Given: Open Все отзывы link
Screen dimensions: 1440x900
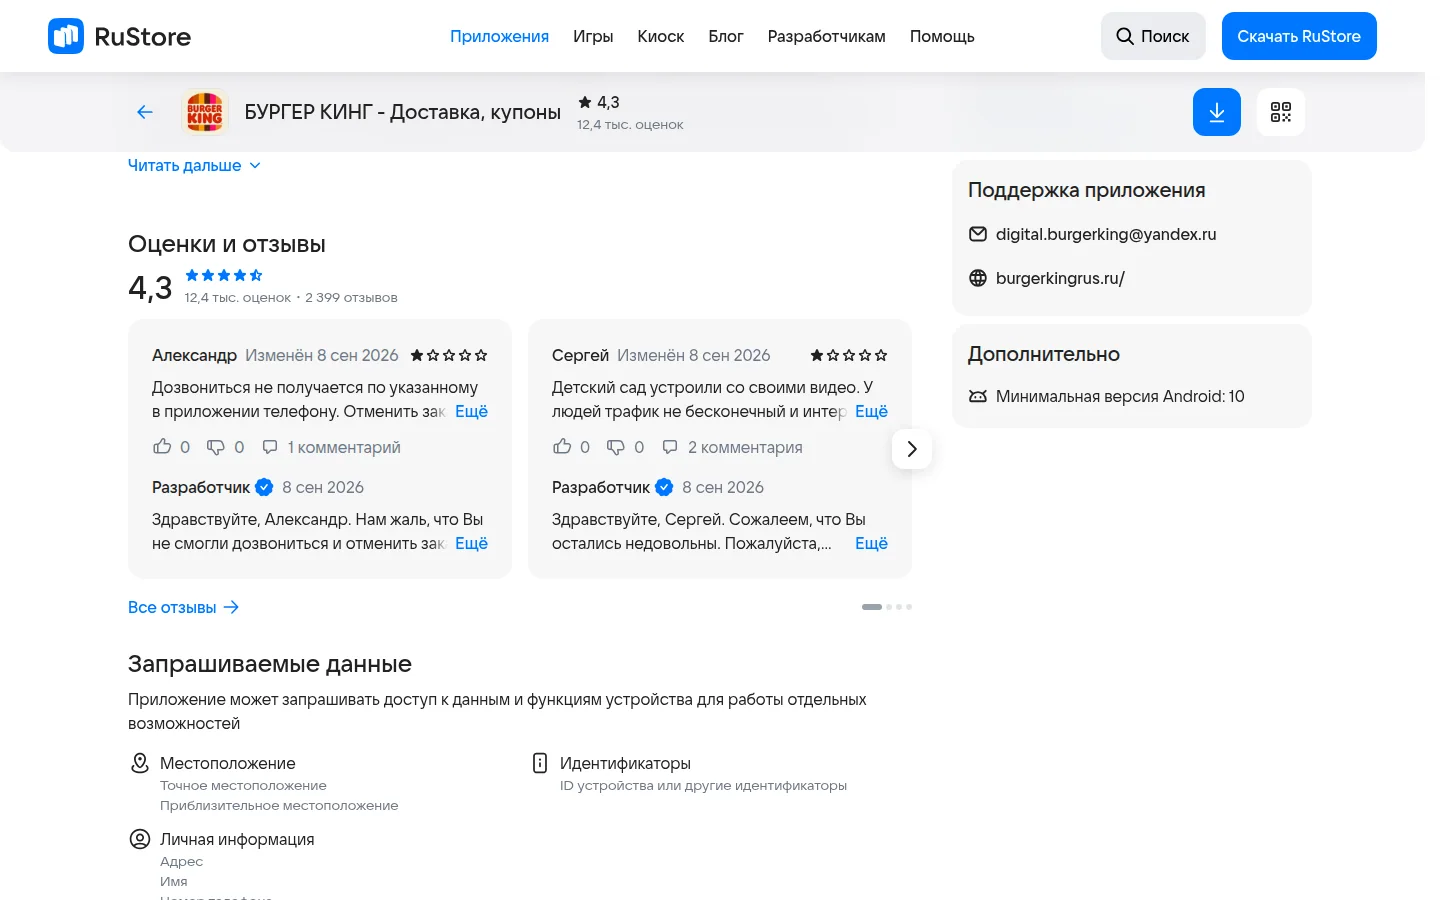Looking at the screenshot, I should pyautogui.click(x=183, y=607).
